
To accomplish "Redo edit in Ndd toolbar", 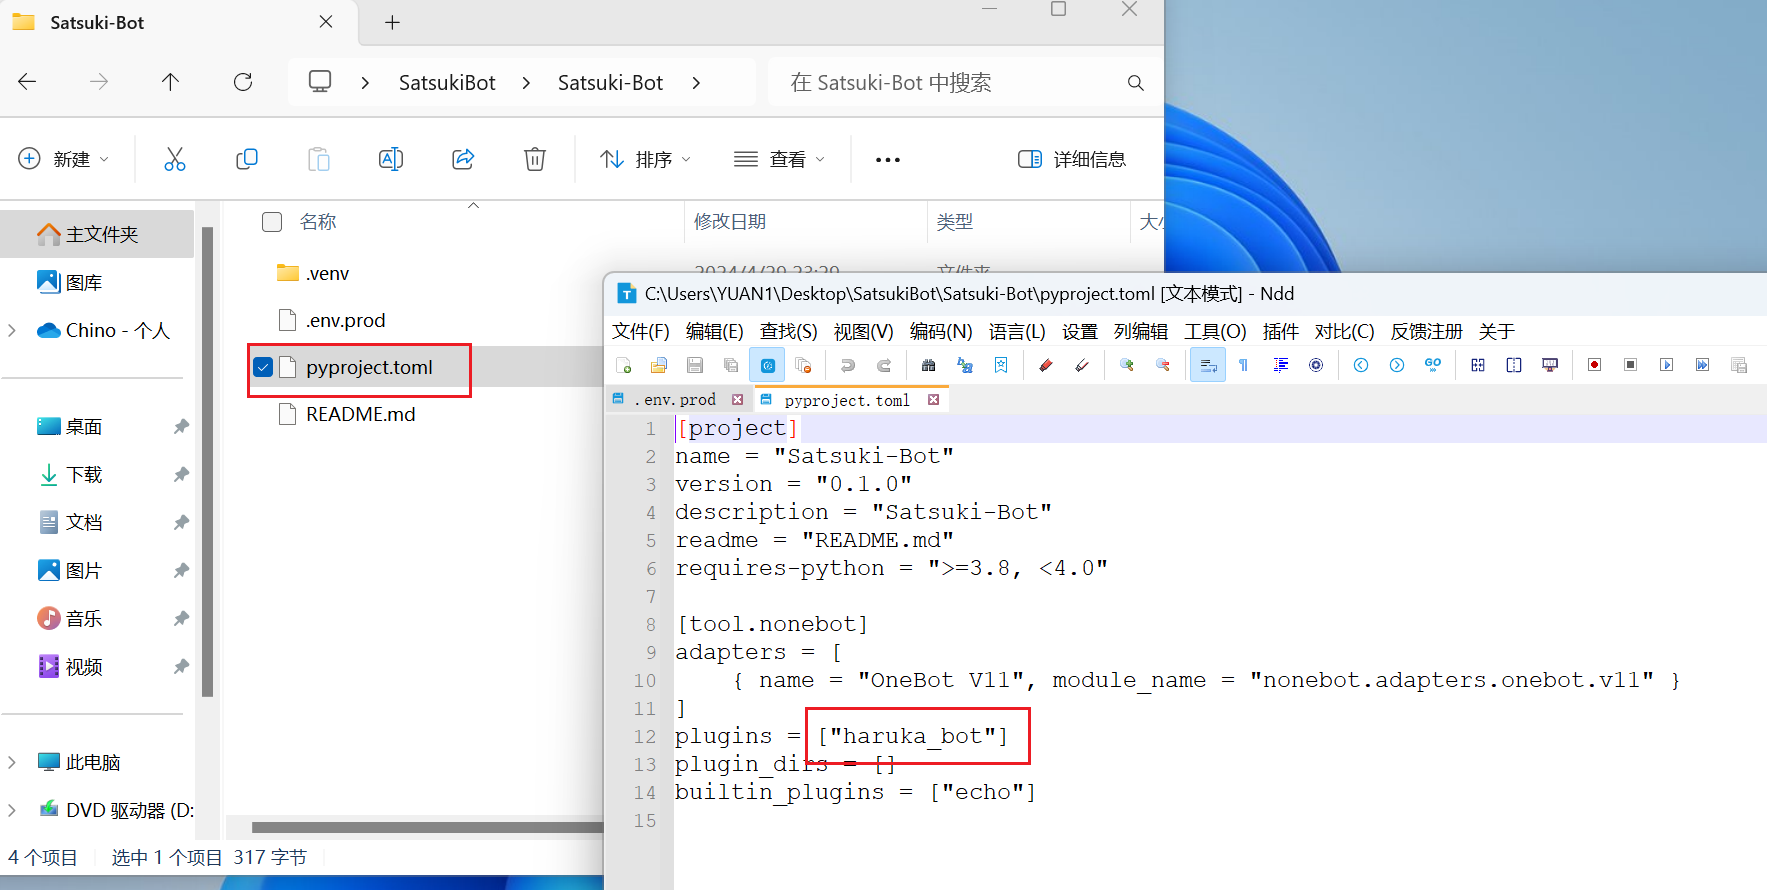I will tap(884, 366).
